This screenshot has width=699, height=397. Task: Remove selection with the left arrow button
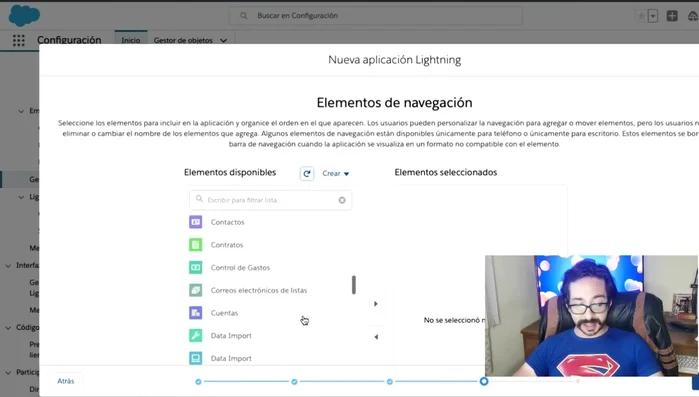(376, 337)
